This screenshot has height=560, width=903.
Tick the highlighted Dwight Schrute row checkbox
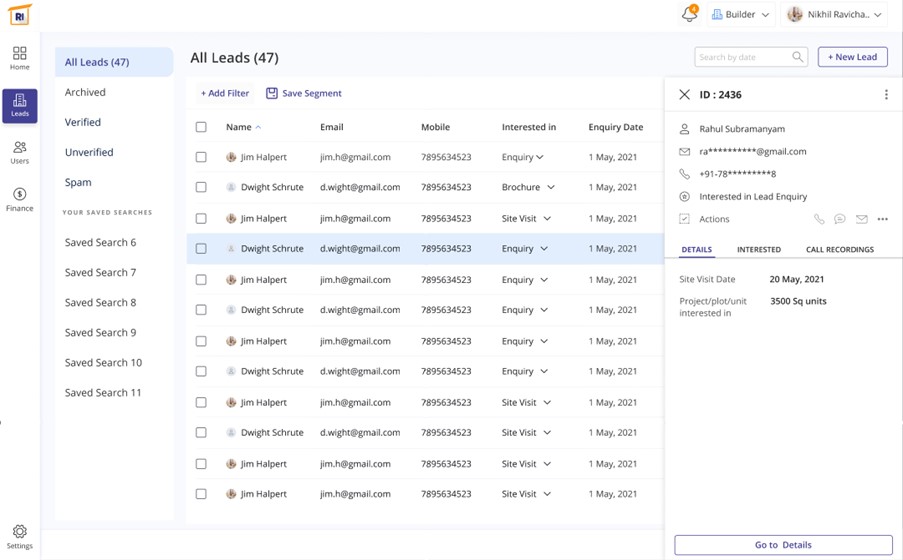coord(201,248)
